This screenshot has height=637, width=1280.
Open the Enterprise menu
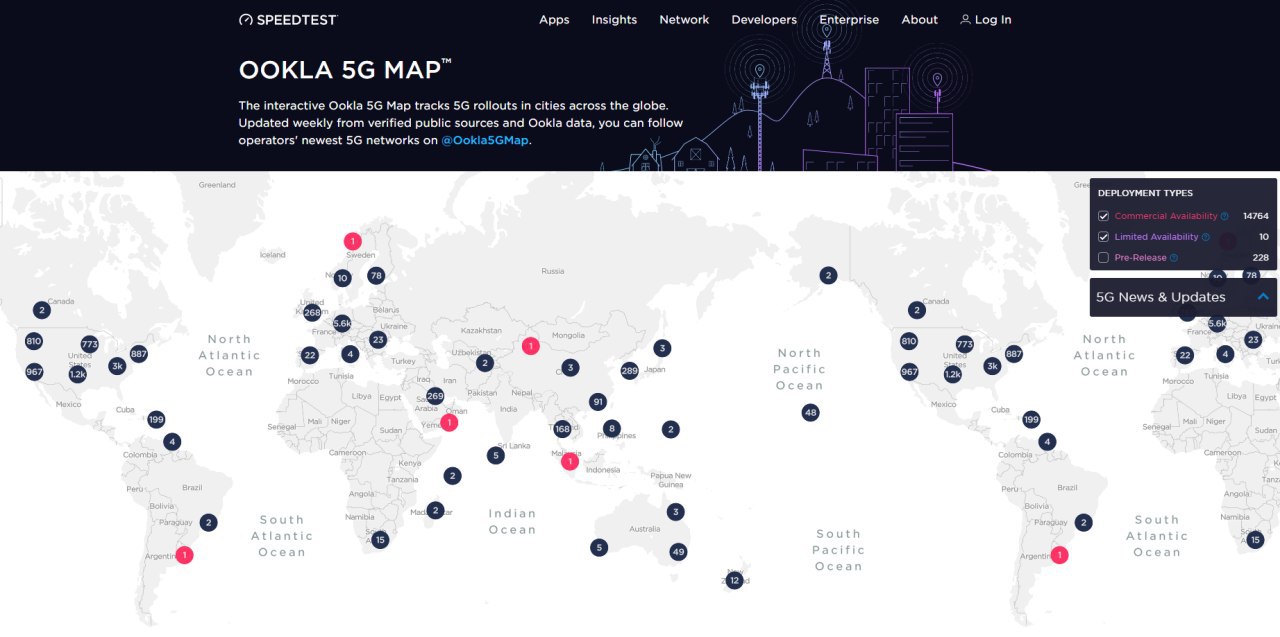point(849,20)
